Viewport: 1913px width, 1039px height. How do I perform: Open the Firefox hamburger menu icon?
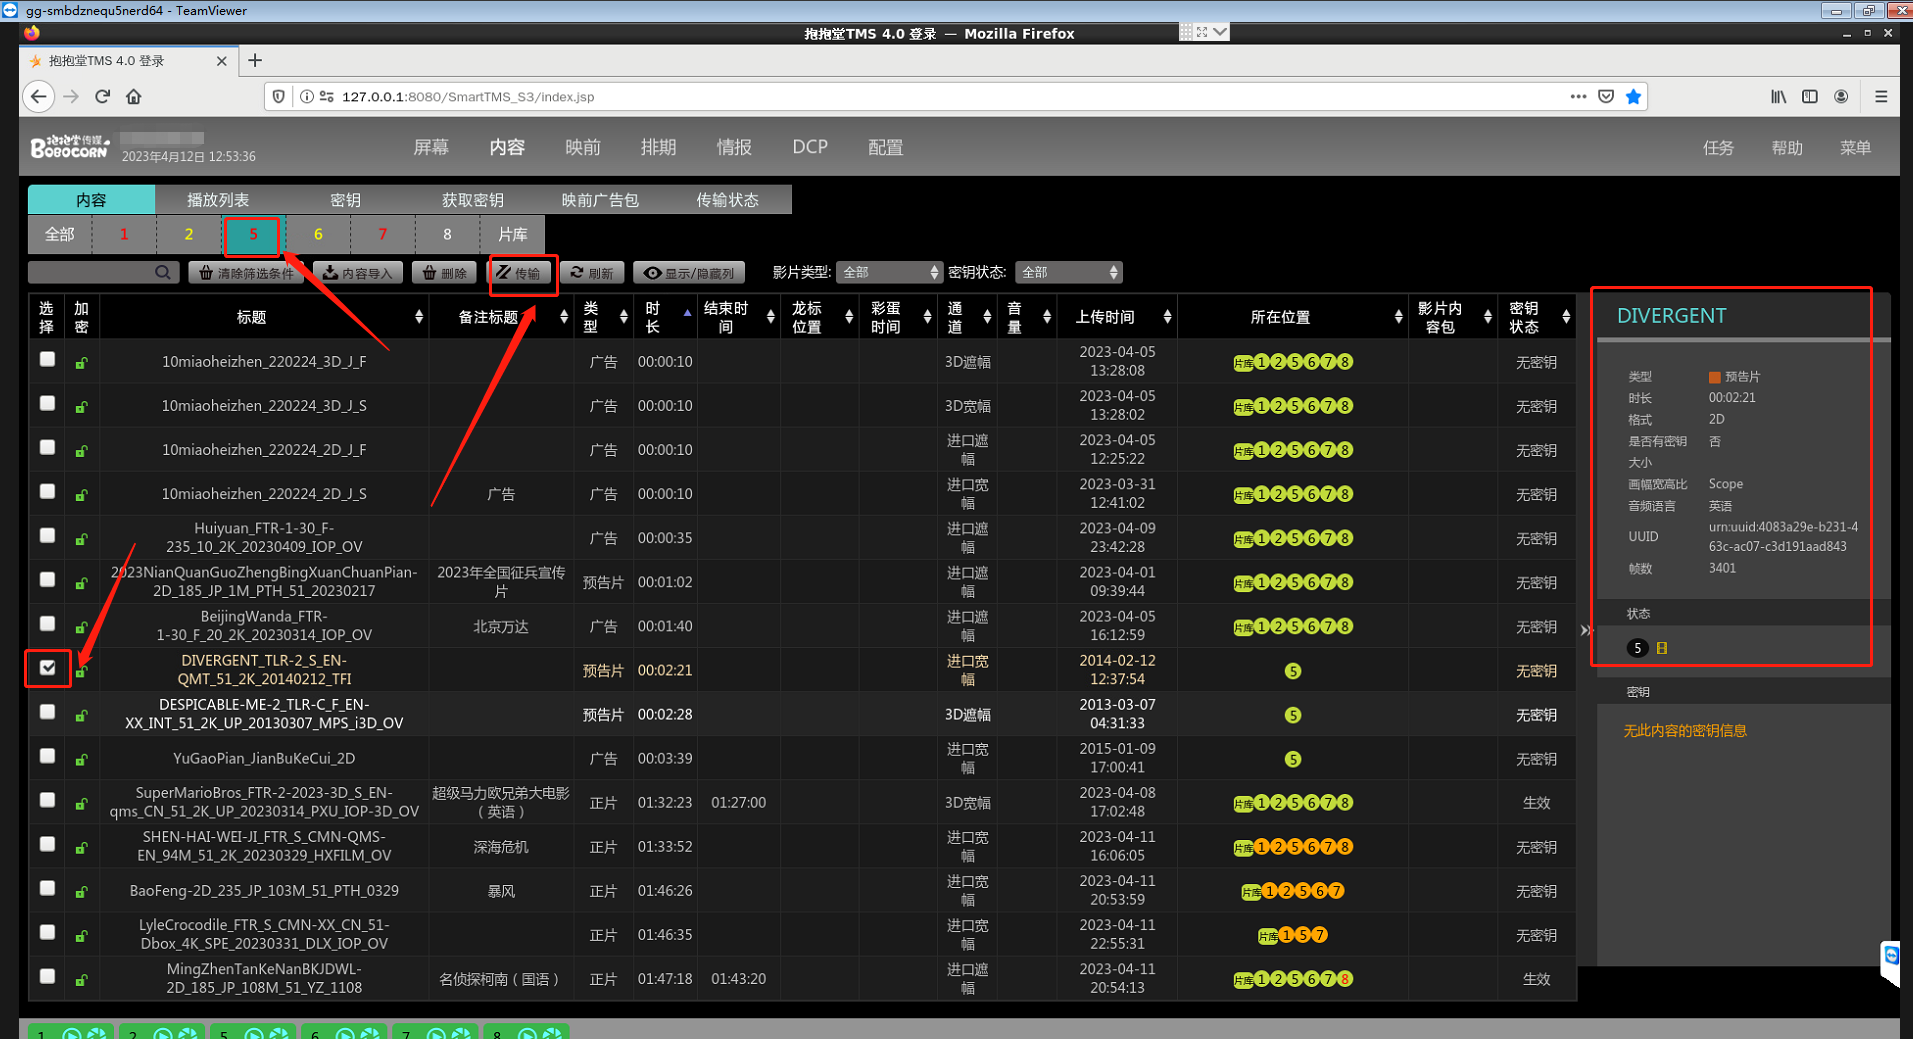1881,97
